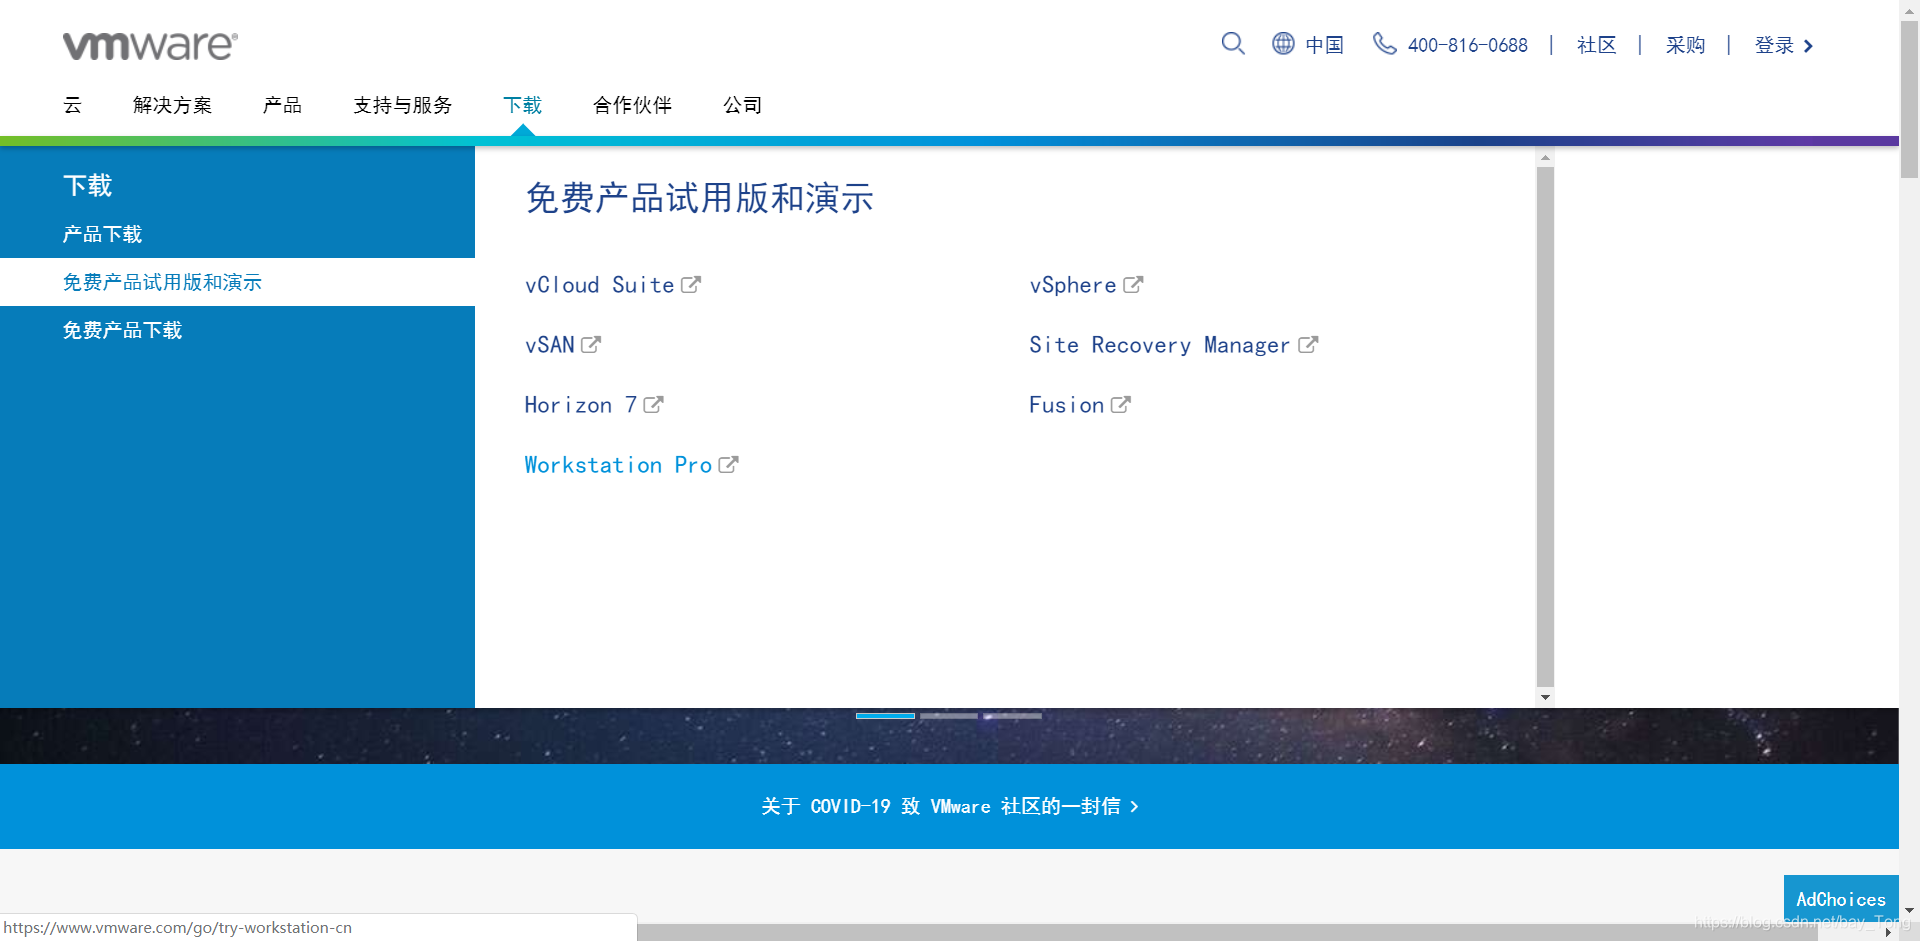Open the vCloud Suite trial link
Viewport: 1920px width, 941px height.
pyautogui.click(x=600, y=285)
